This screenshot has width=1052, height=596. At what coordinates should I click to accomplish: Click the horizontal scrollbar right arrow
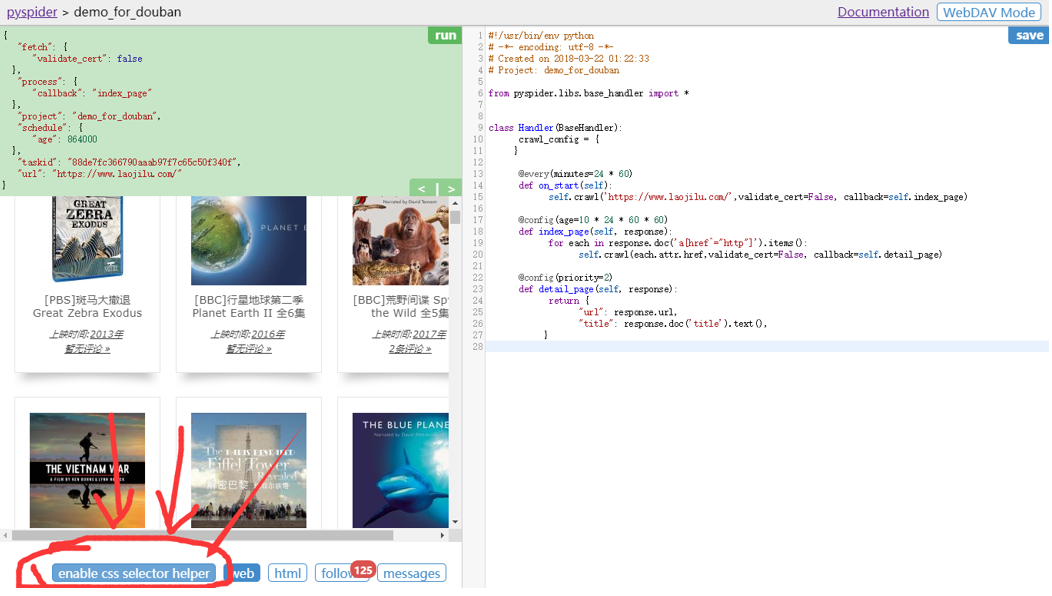442,535
